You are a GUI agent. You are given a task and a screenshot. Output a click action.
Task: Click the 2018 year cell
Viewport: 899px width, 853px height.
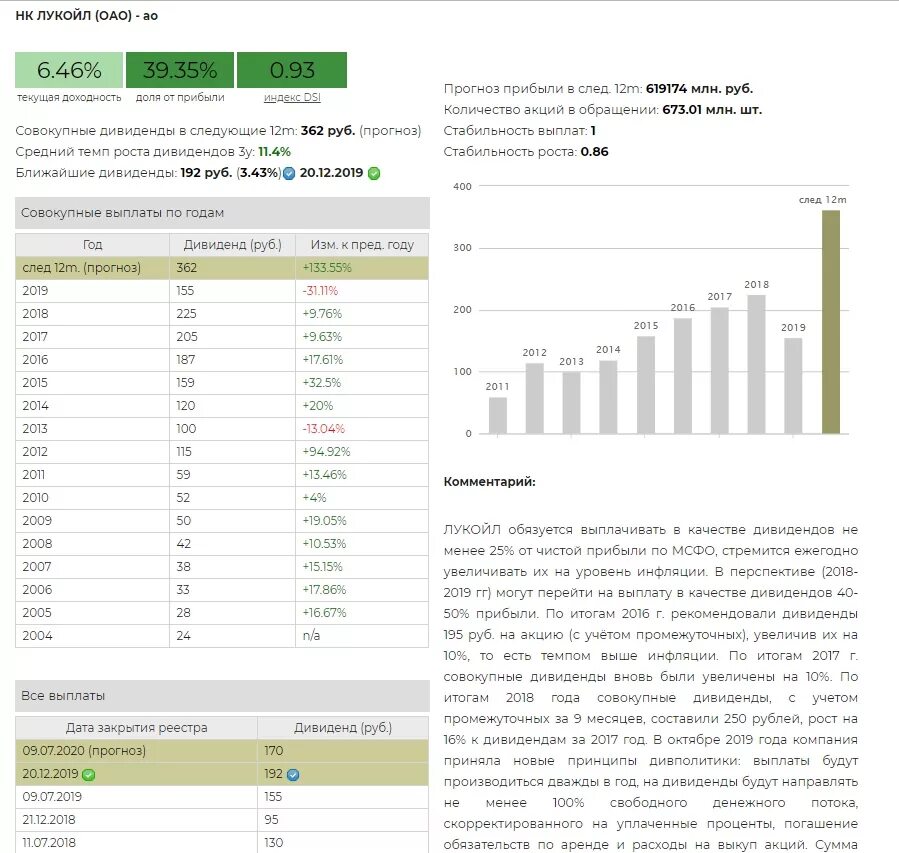pyautogui.click(x=92, y=314)
